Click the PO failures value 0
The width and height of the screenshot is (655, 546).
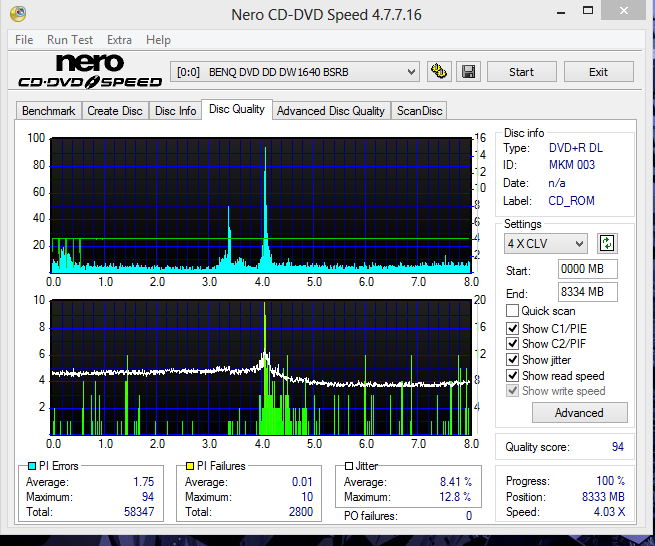[x=469, y=516]
